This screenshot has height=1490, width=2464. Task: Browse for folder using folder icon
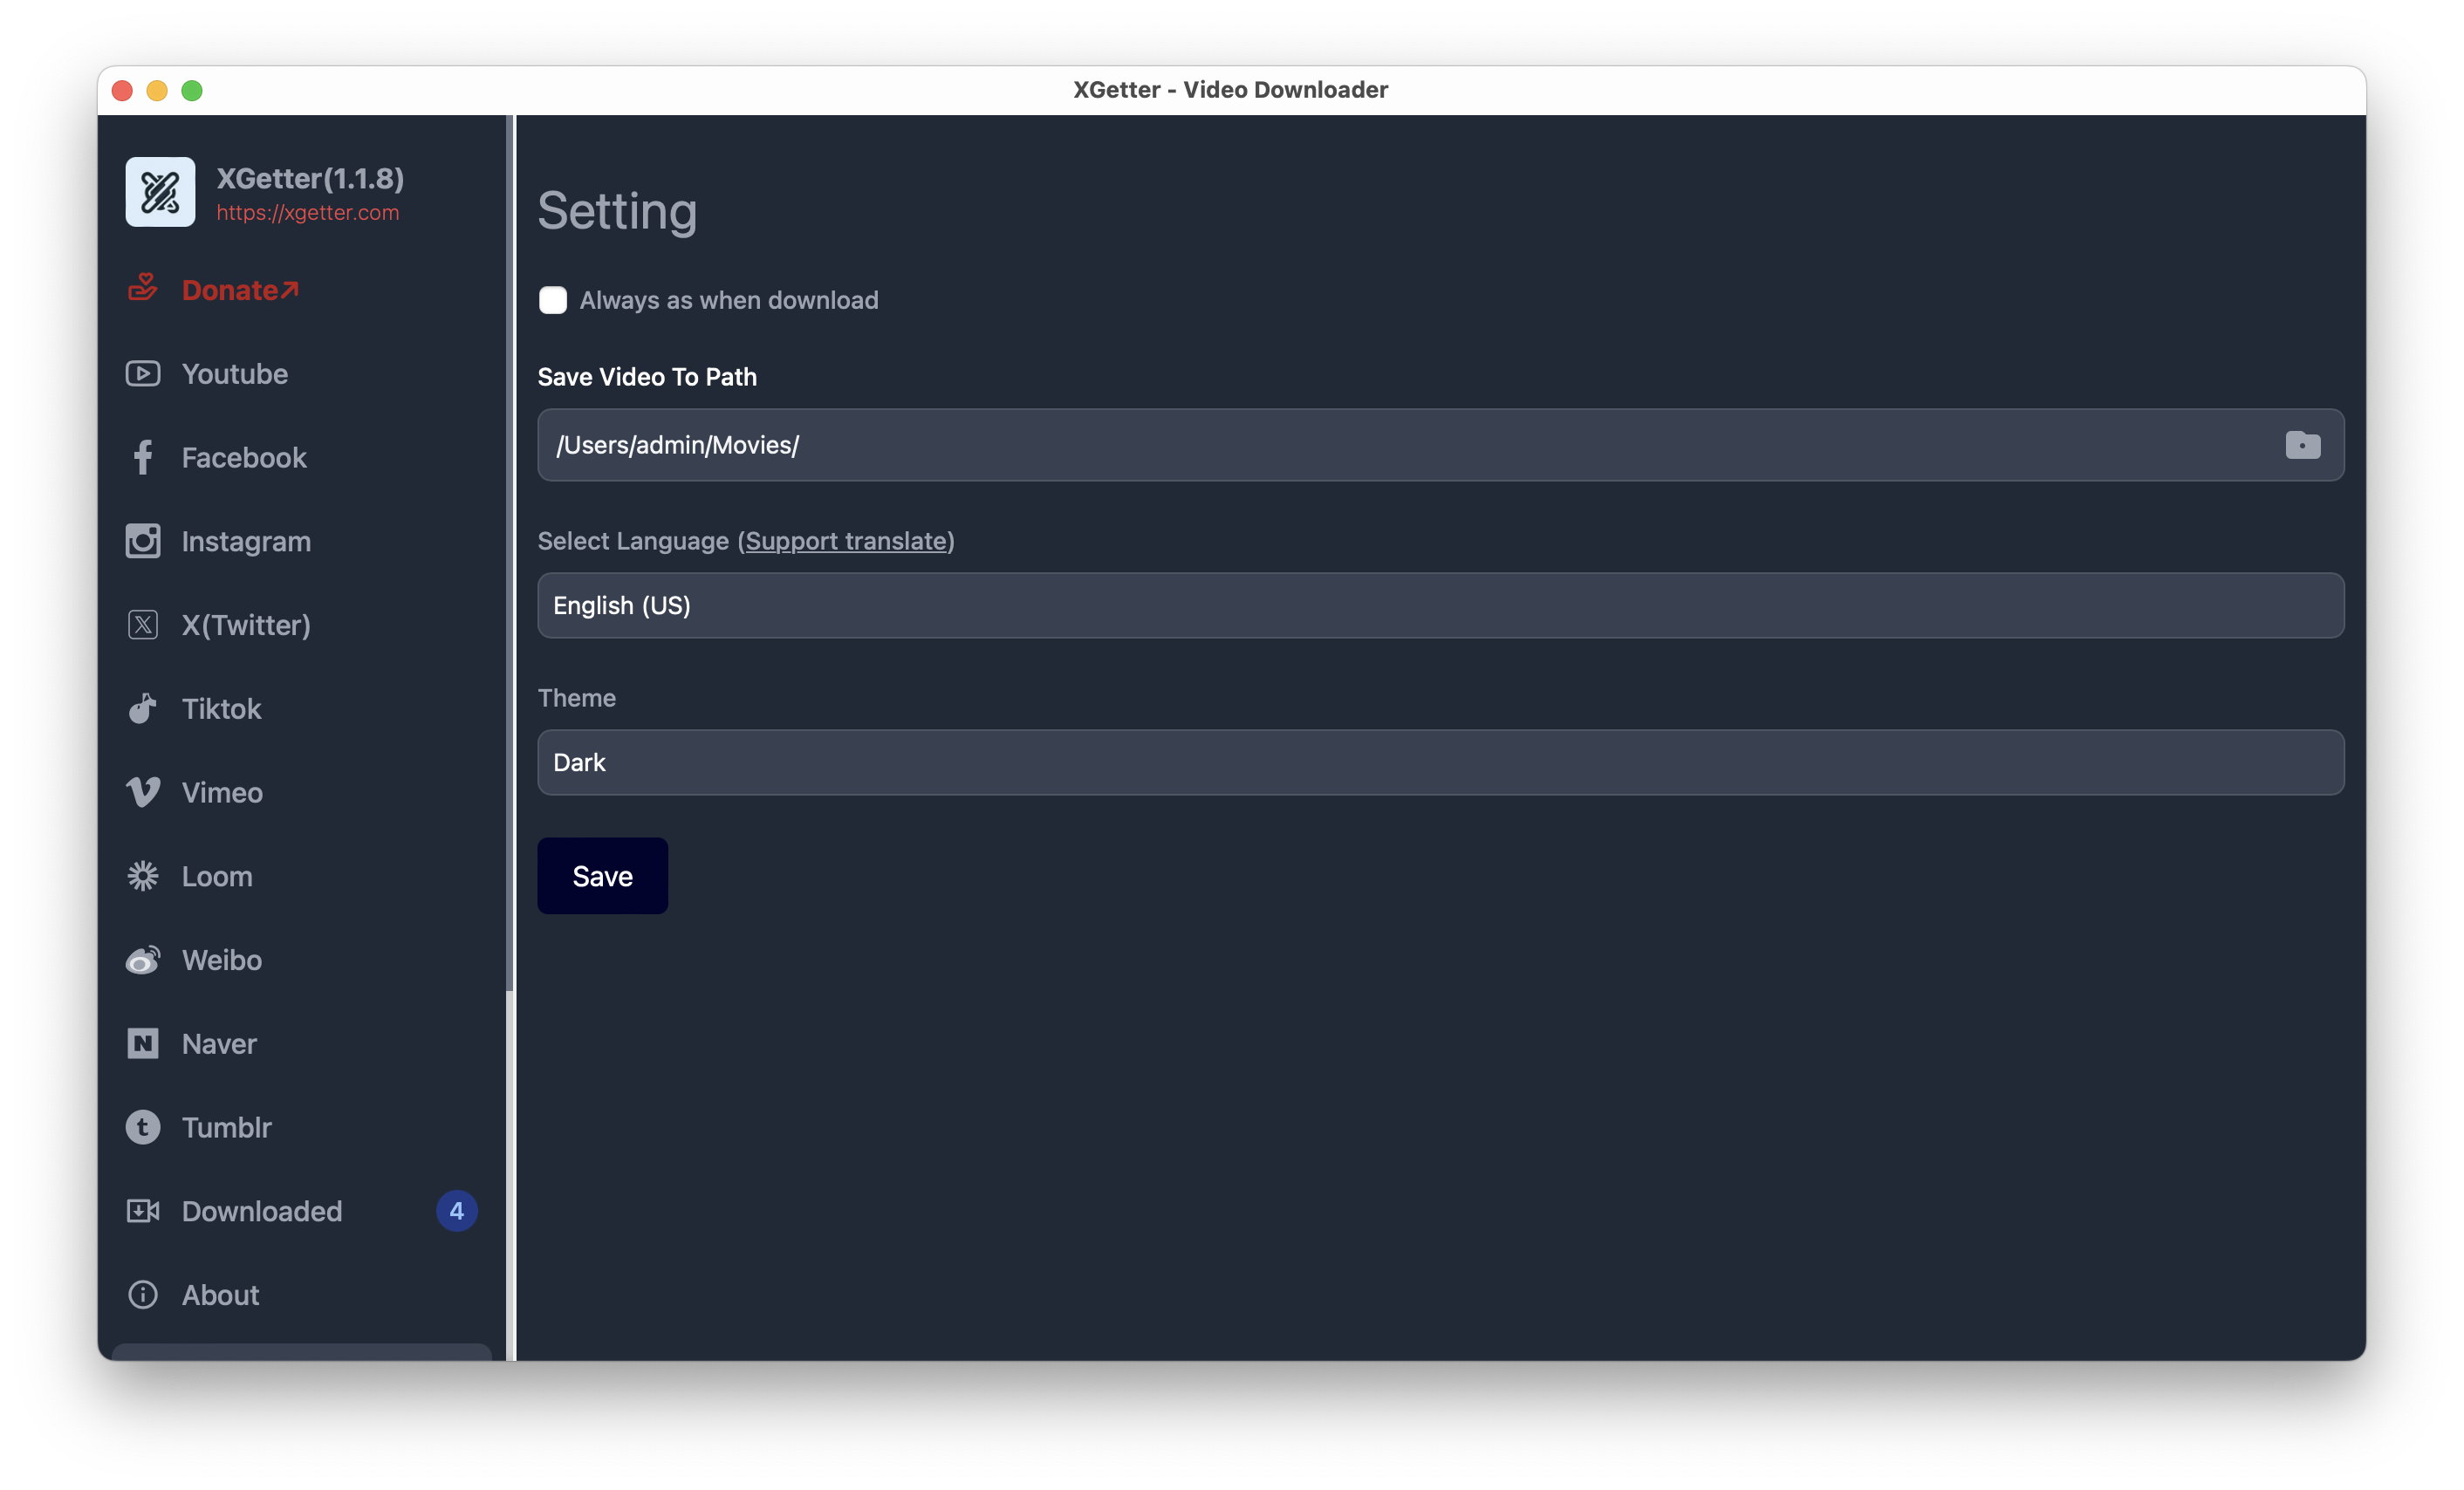coord(2302,445)
